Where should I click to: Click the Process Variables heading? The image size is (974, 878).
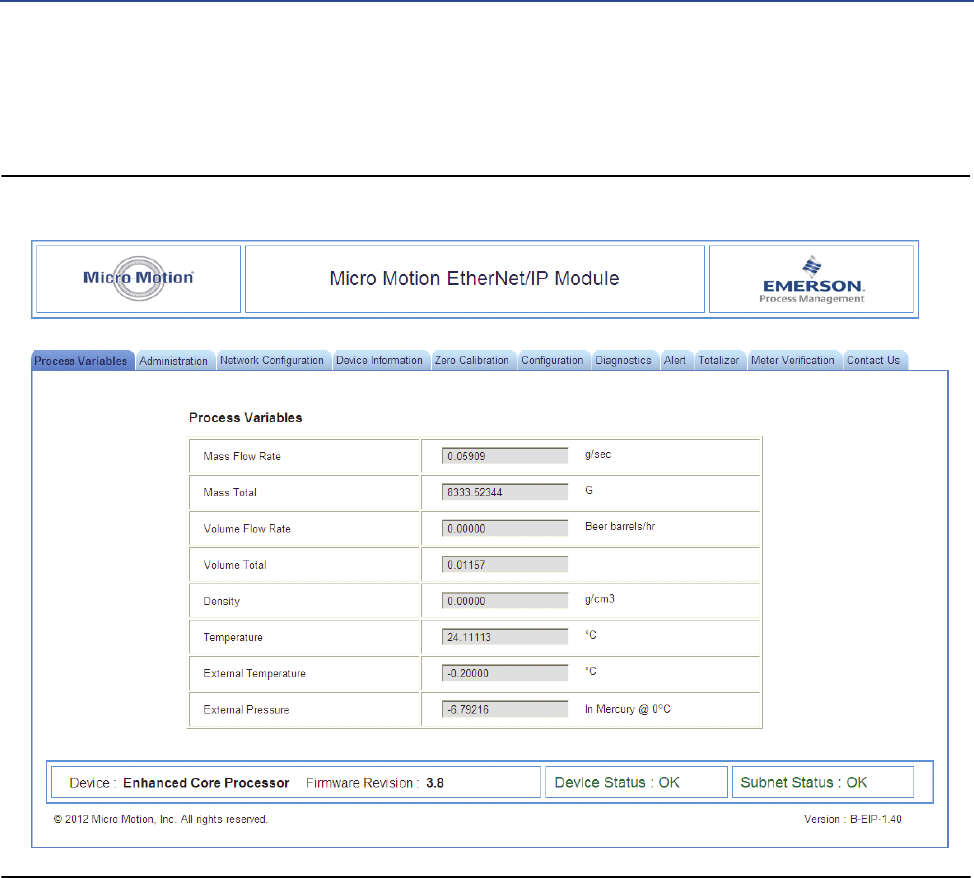pos(245,418)
